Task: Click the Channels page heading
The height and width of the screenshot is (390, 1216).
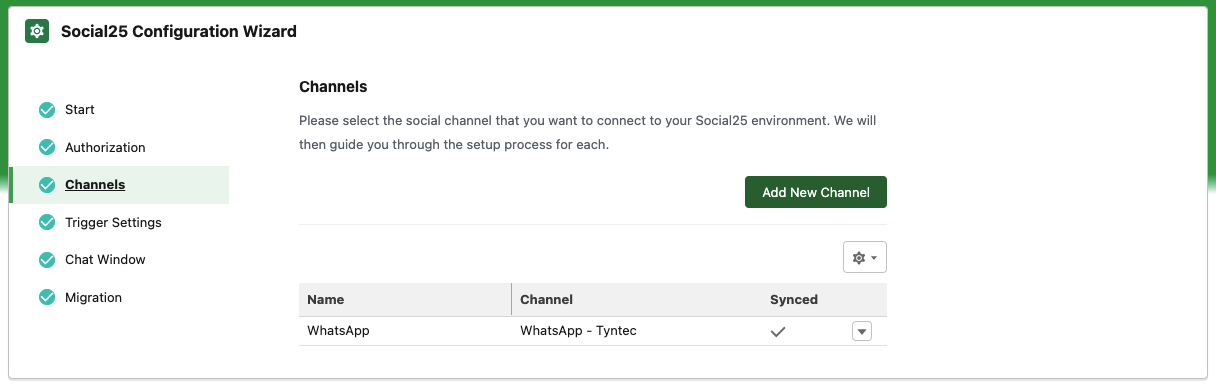Action: tap(333, 87)
